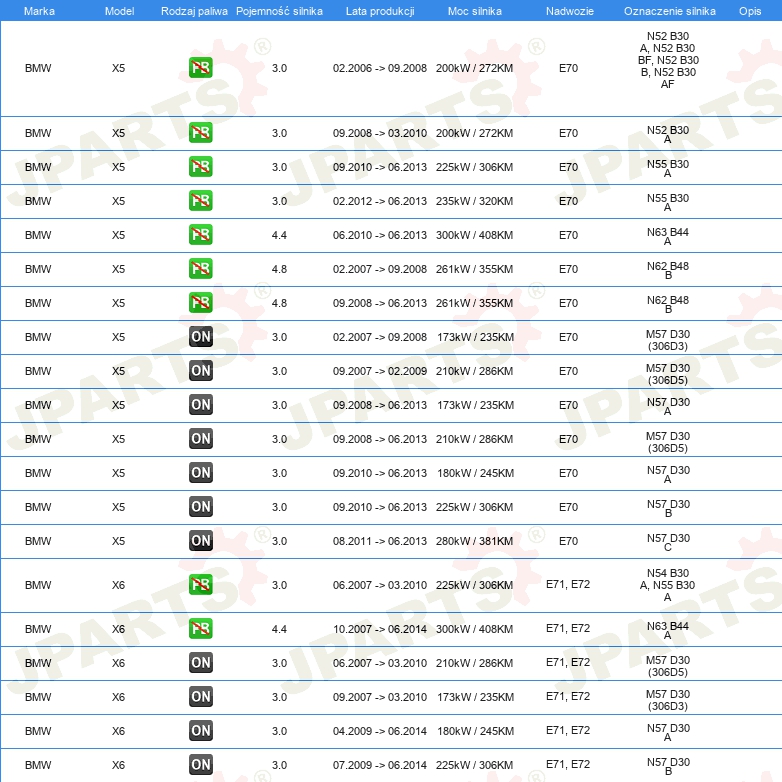Image resolution: width=782 pixels, height=782 pixels.
Task: Click the ON icon in the X5 N57 D30 B row
Action: coord(200,506)
